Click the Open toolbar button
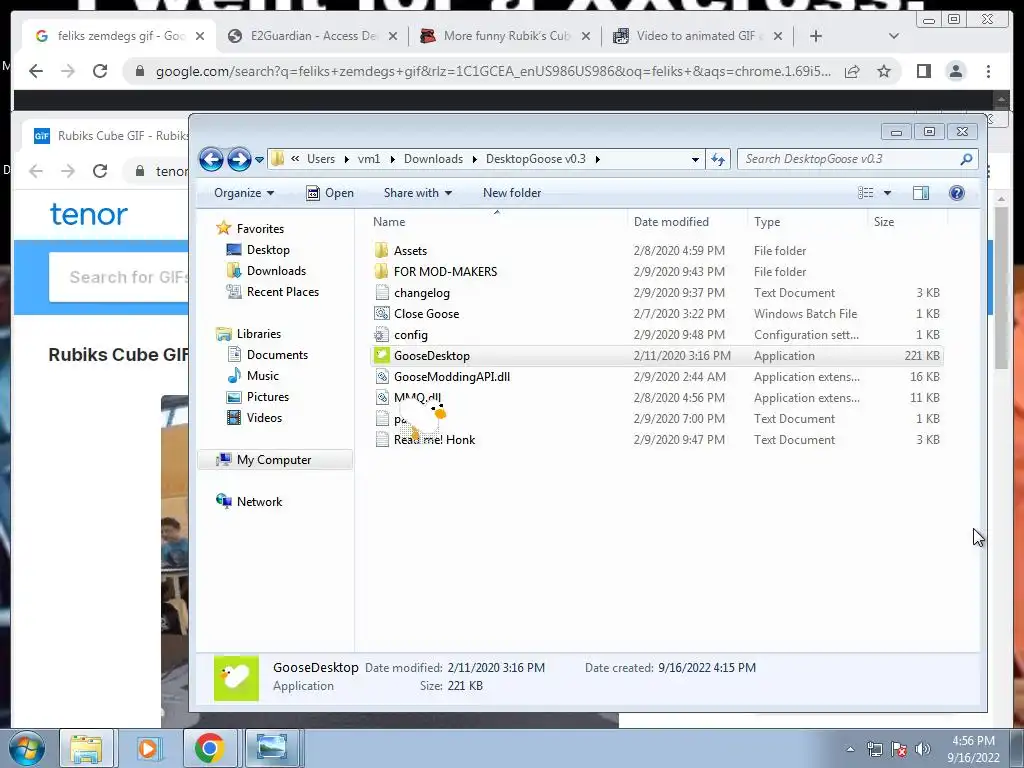This screenshot has width=1024, height=768. click(x=330, y=193)
